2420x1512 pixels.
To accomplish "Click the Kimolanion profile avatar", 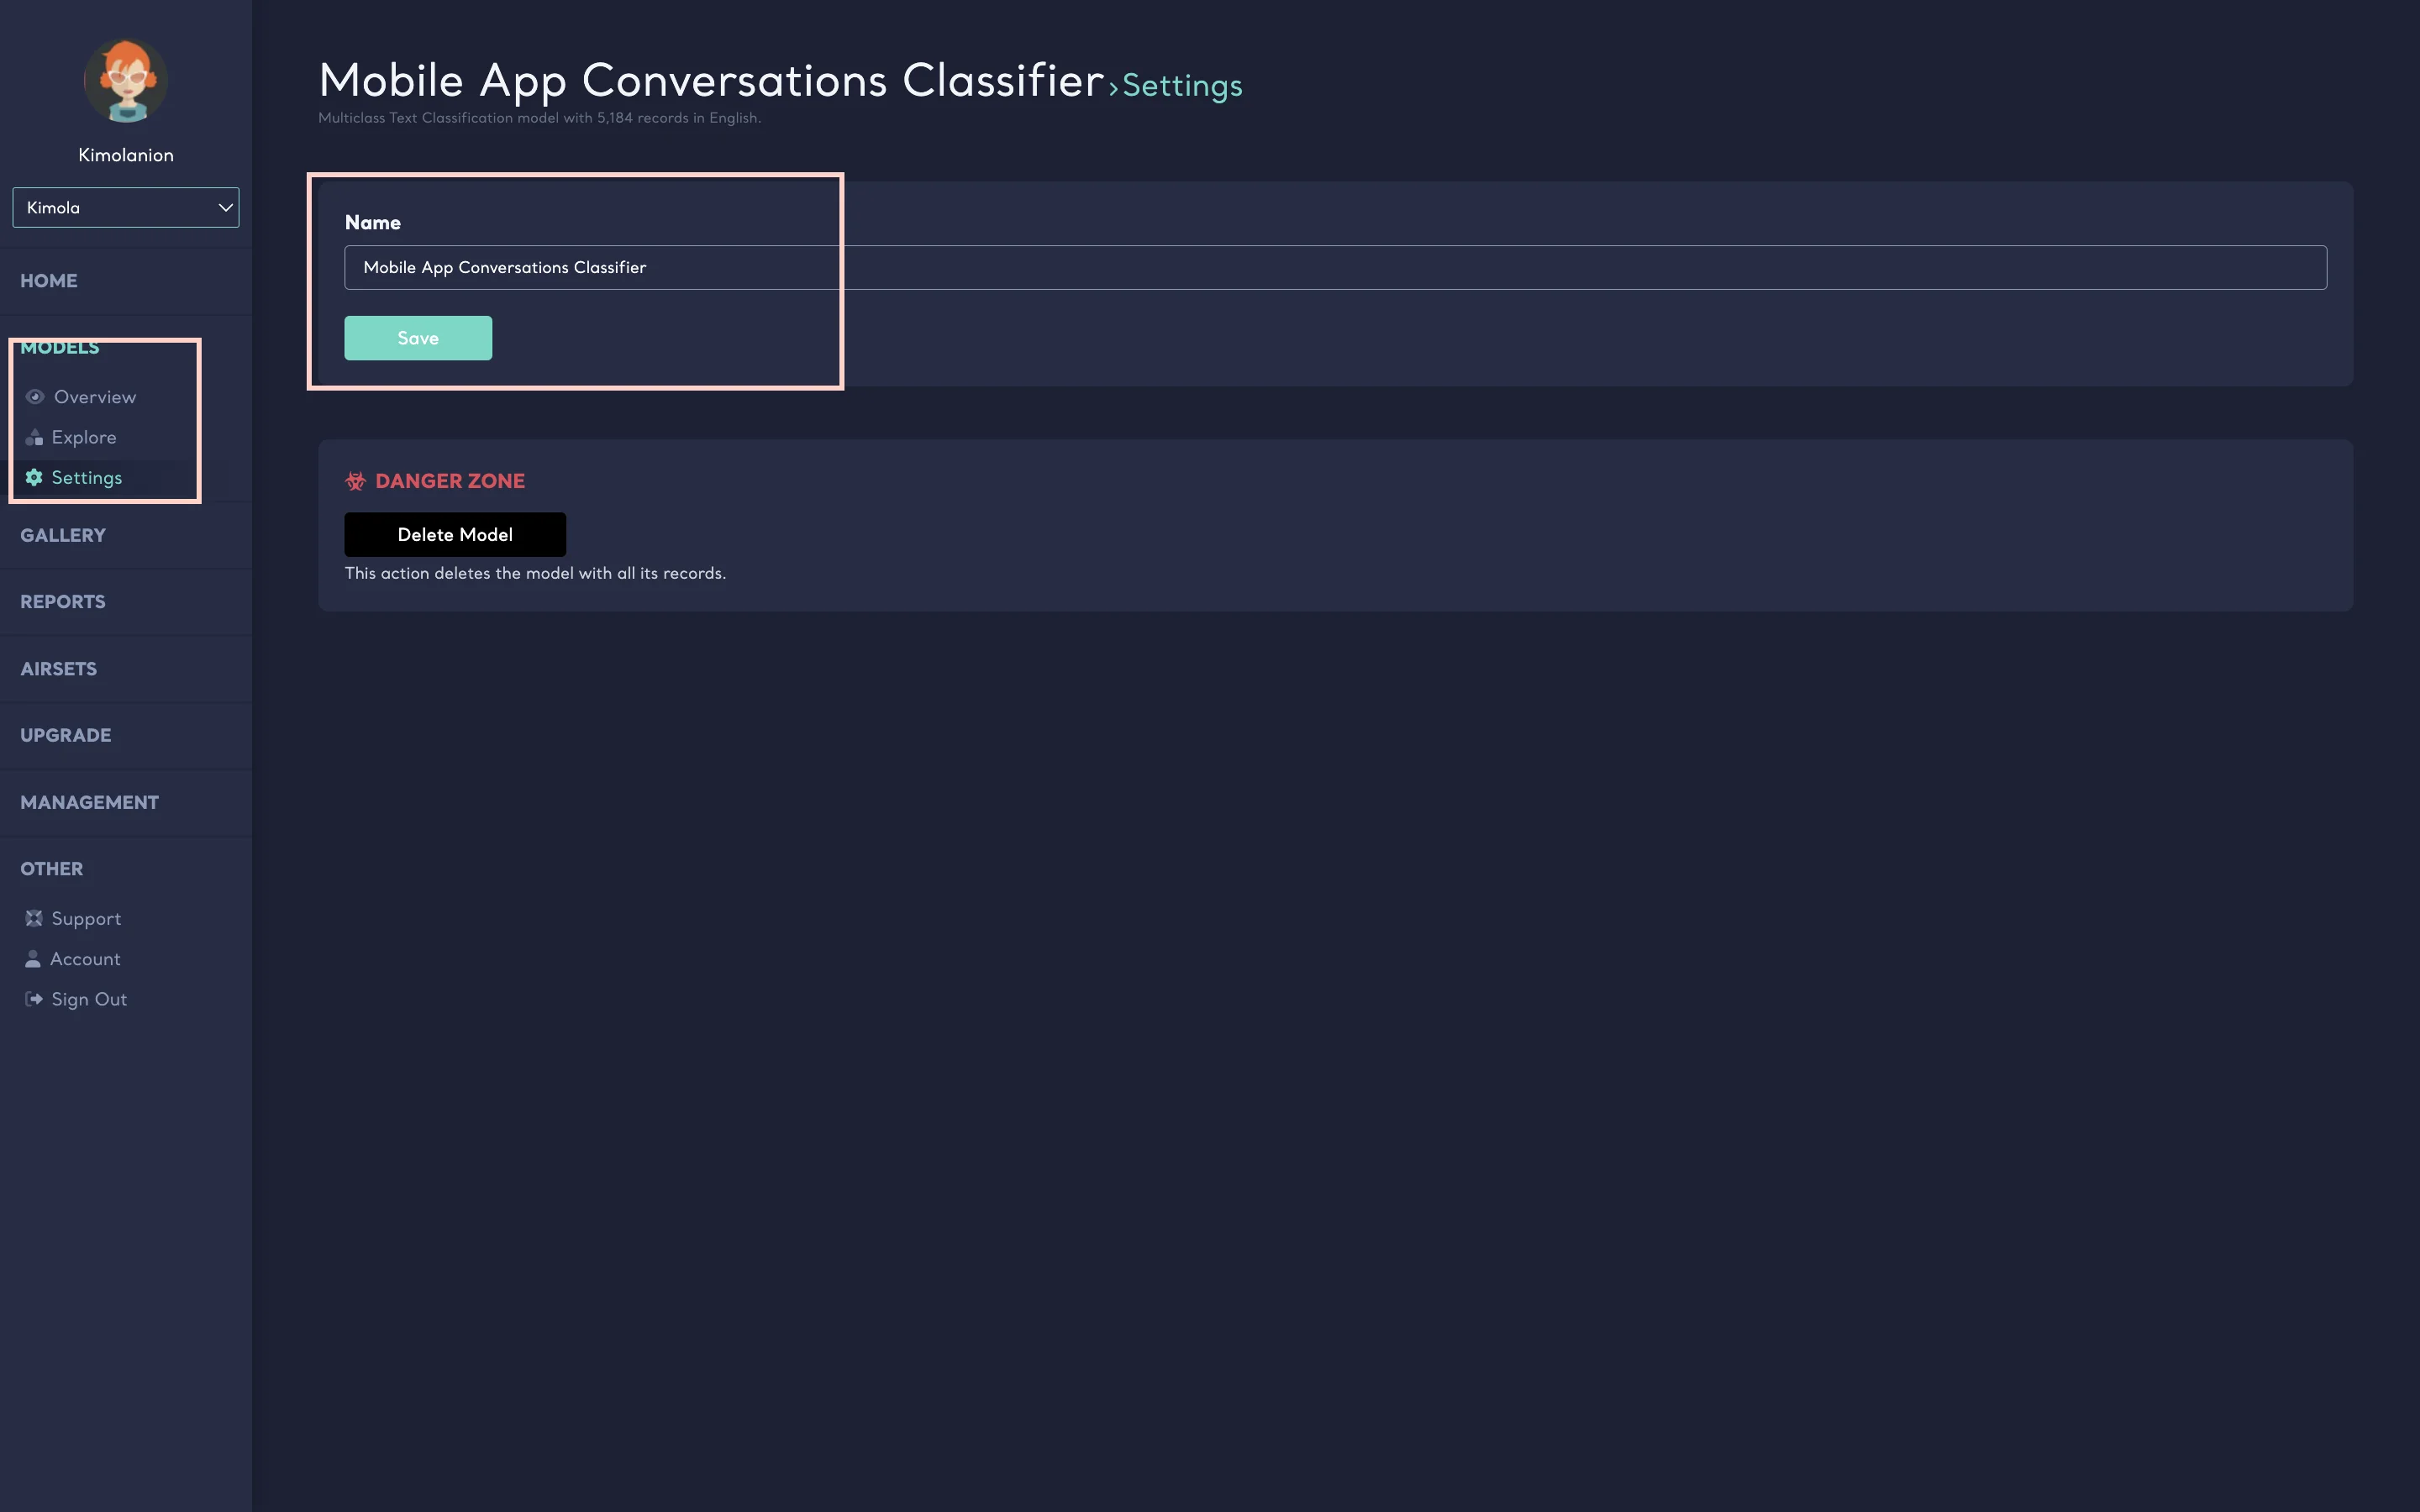I will click(126, 81).
